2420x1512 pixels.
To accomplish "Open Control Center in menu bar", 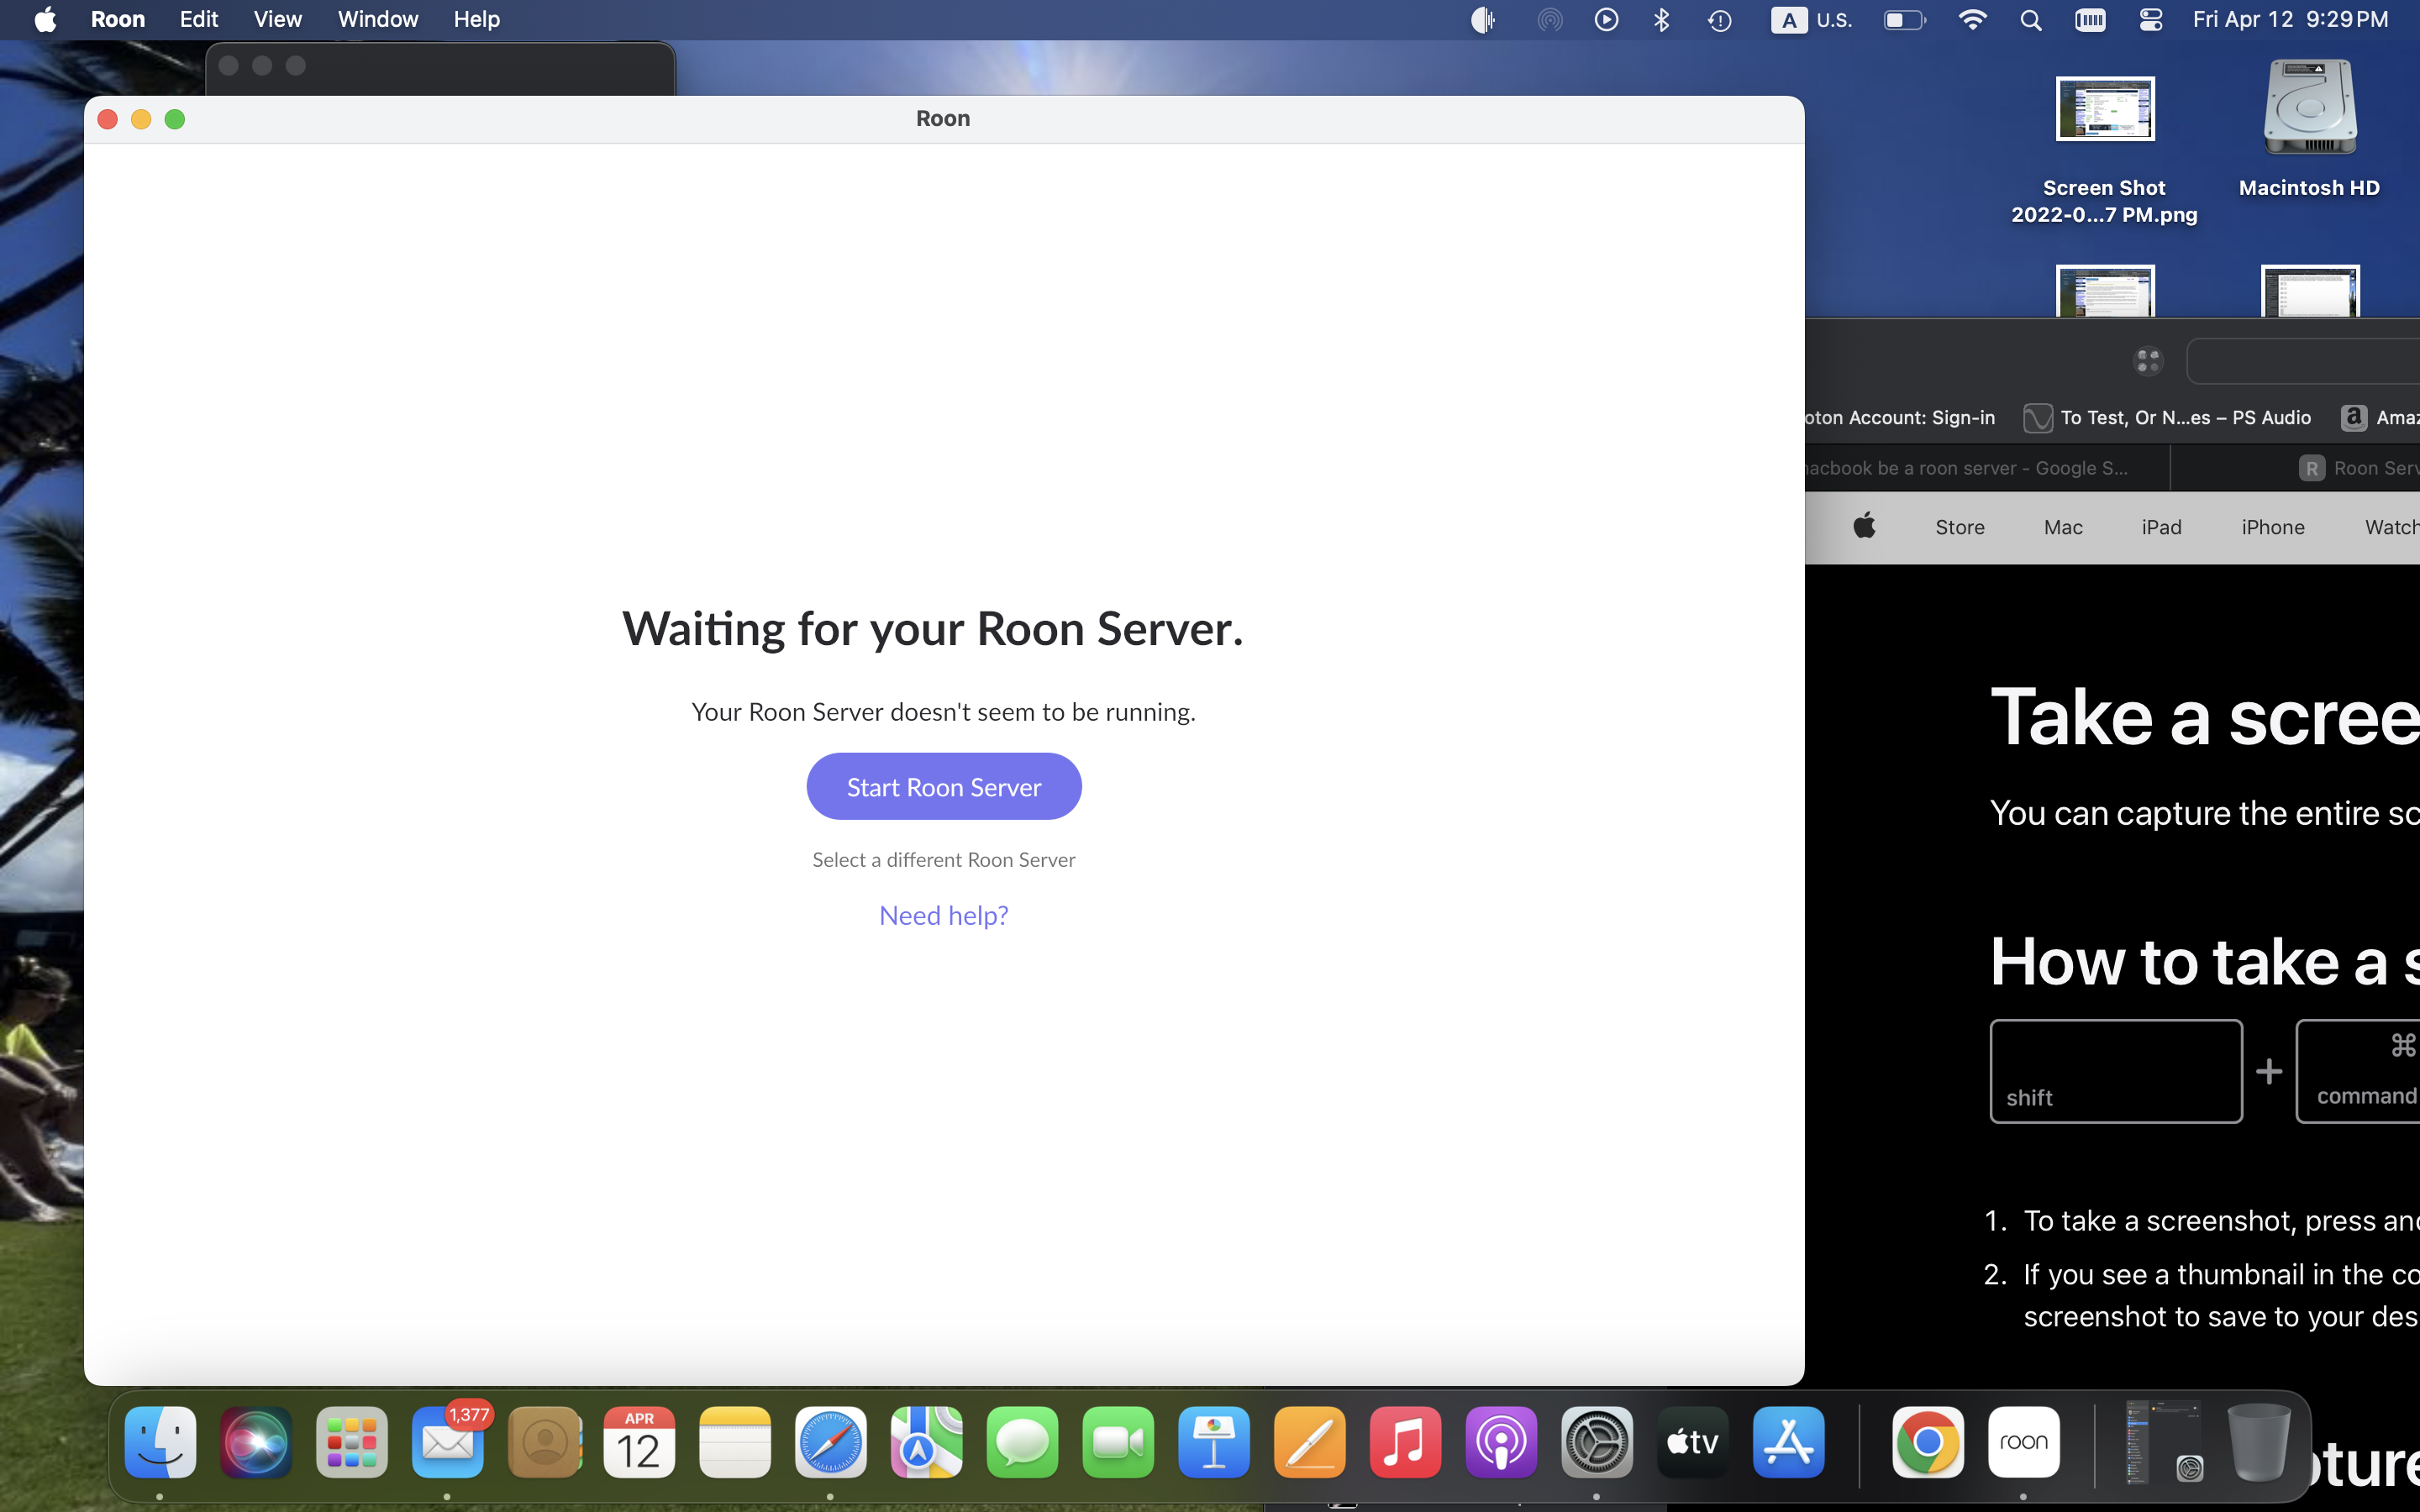I will (2151, 20).
